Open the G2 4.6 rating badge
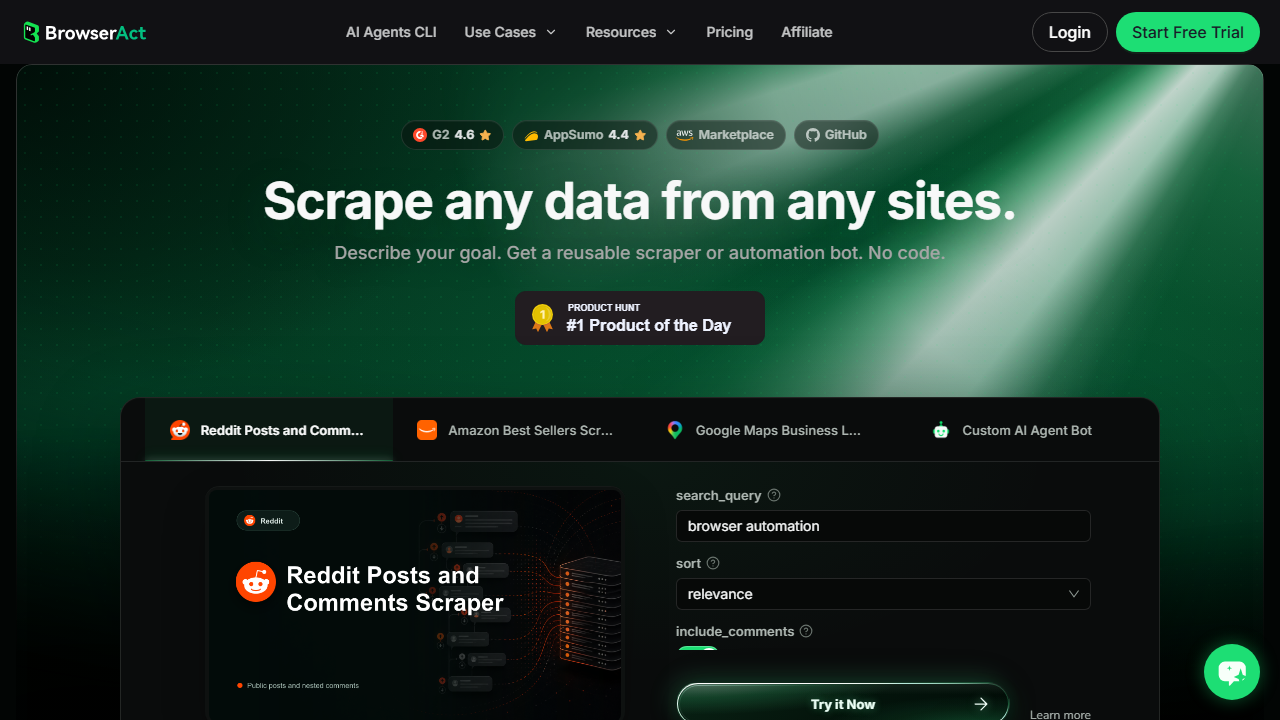This screenshot has height=720, width=1280. click(x=452, y=135)
